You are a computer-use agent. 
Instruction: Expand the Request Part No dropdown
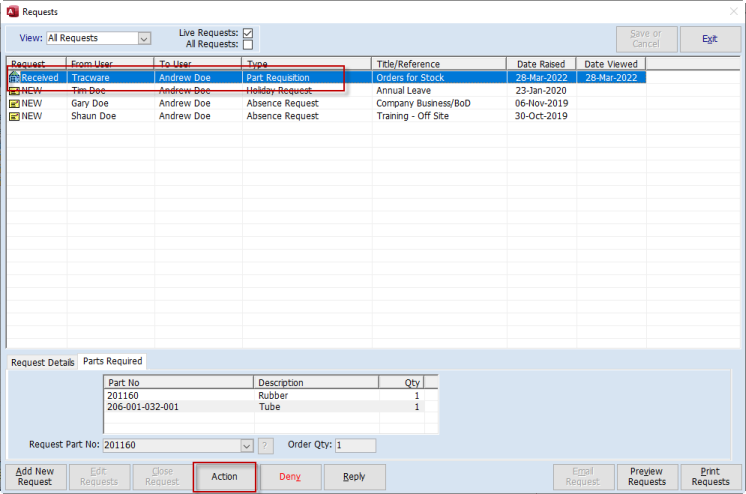(x=247, y=446)
